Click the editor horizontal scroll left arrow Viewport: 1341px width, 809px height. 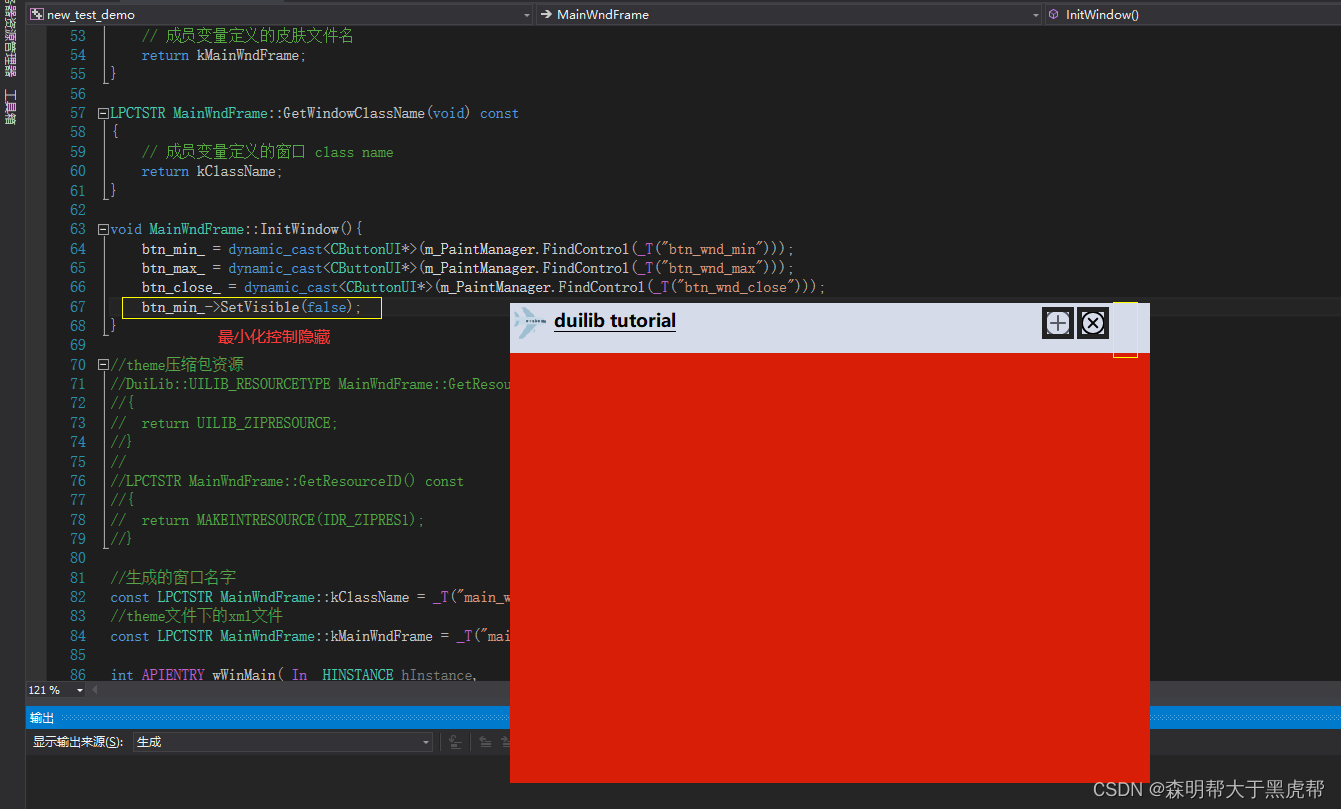point(95,690)
